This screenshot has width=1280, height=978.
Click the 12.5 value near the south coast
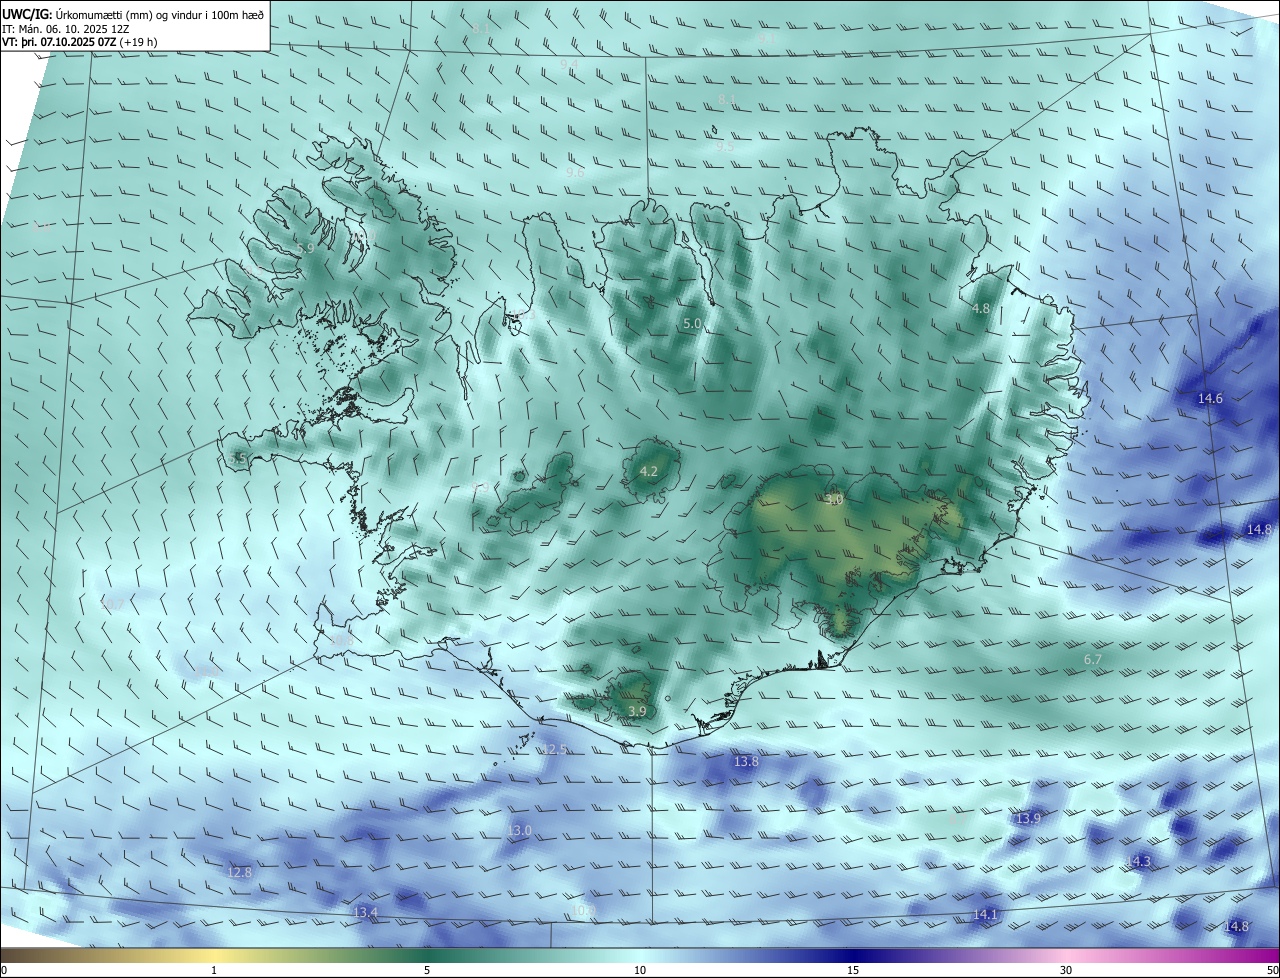tap(553, 749)
